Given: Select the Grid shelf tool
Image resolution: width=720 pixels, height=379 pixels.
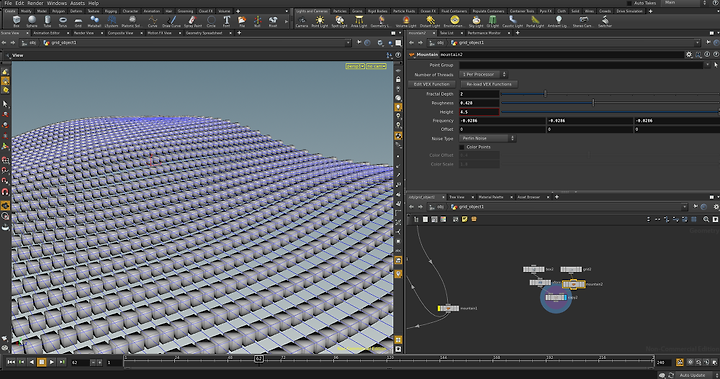Looking at the screenshot, I should pyautogui.click(x=79, y=21).
